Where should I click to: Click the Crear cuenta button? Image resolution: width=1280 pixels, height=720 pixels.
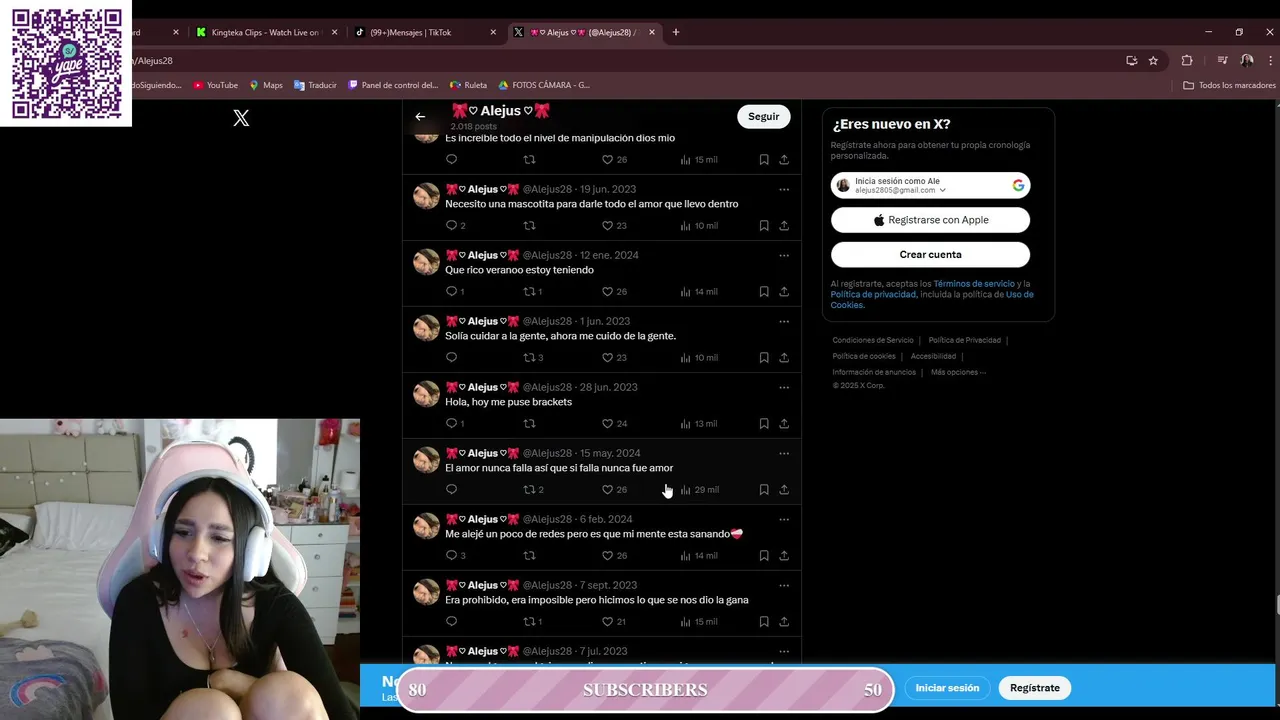click(x=930, y=254)
